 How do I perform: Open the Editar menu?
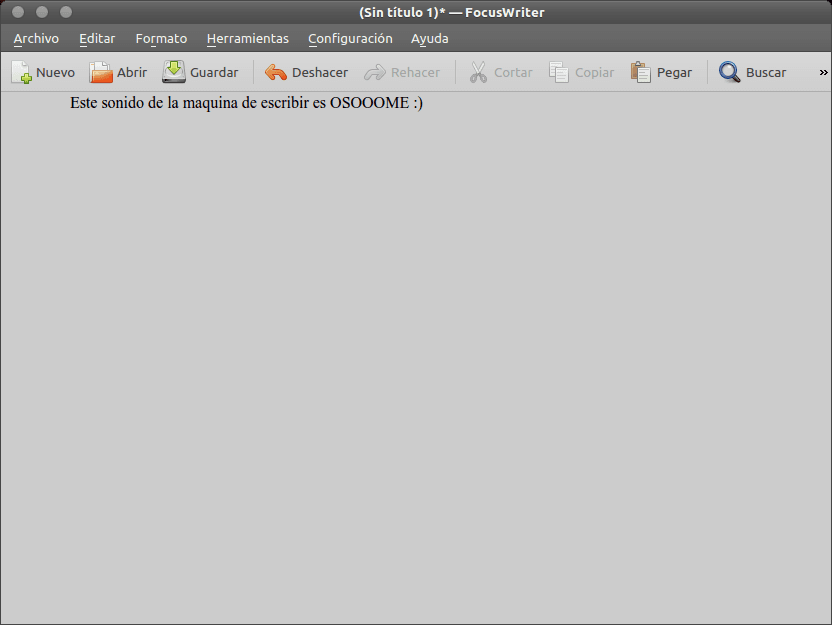click(97, 38)
